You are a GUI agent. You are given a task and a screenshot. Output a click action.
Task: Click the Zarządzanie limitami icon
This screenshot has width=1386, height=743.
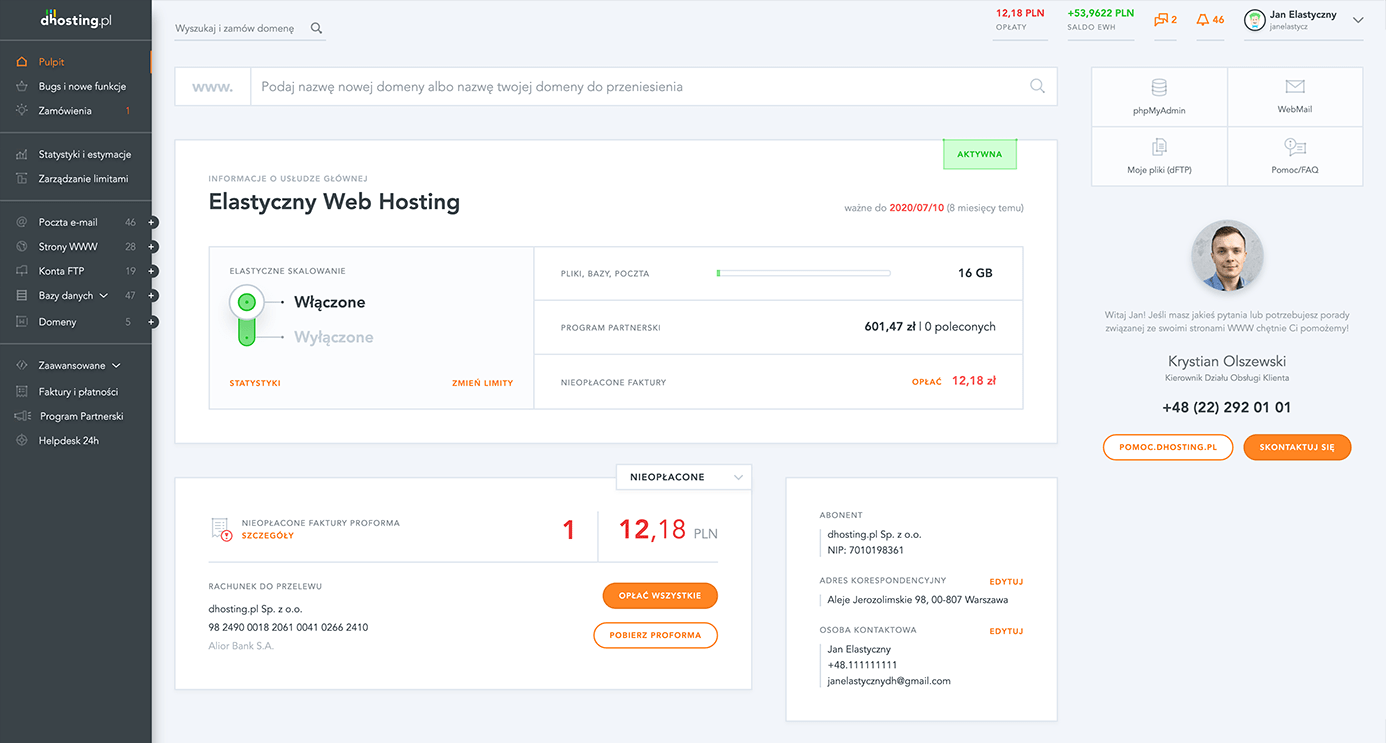click(22, 179)
